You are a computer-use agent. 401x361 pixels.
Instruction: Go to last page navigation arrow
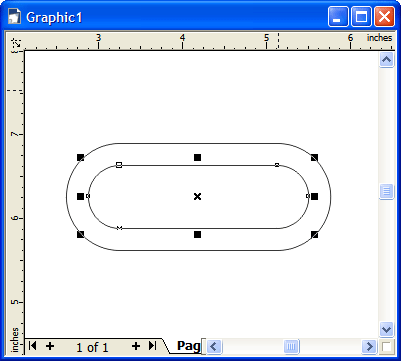click(152, 346)
